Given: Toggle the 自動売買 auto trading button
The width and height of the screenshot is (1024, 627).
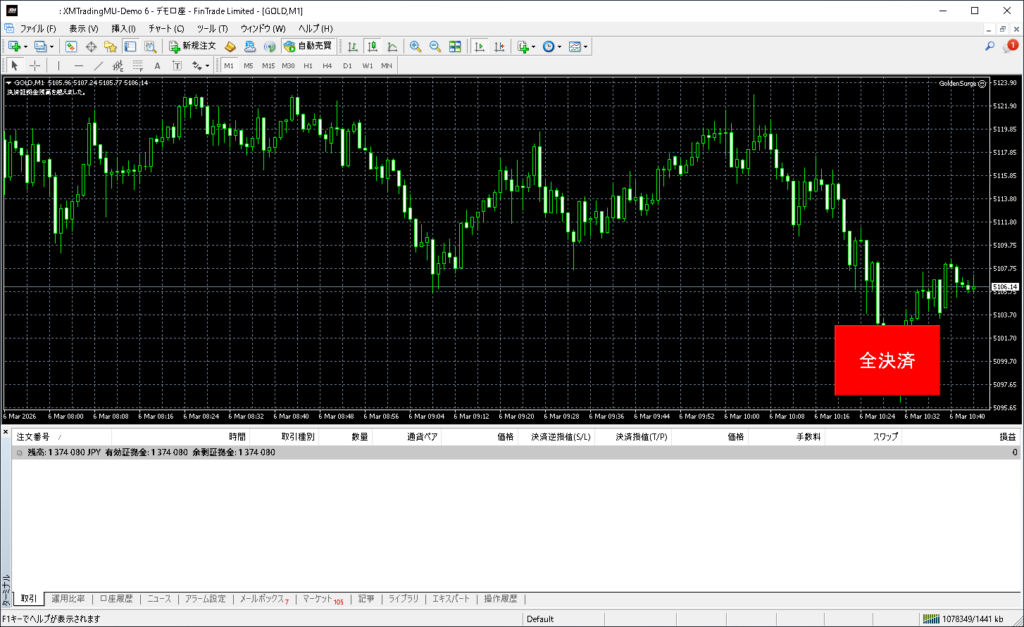Looking at the screenshot, I should 308,46.
